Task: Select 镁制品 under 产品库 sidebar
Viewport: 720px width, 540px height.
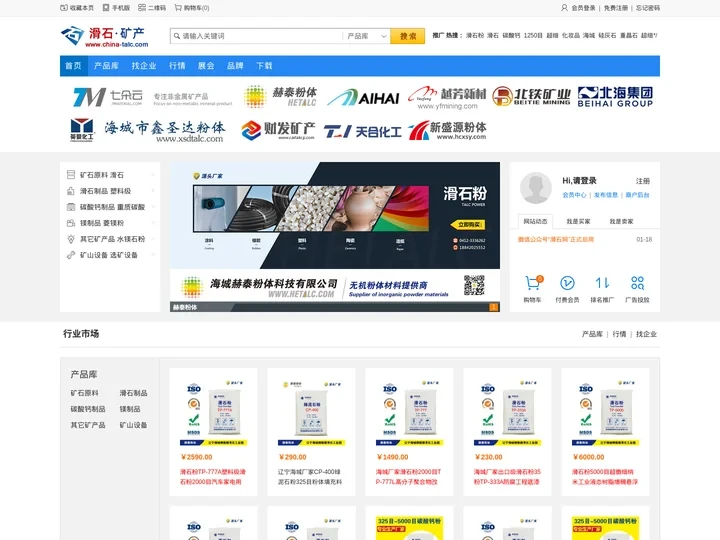Action: coord(130,409)
